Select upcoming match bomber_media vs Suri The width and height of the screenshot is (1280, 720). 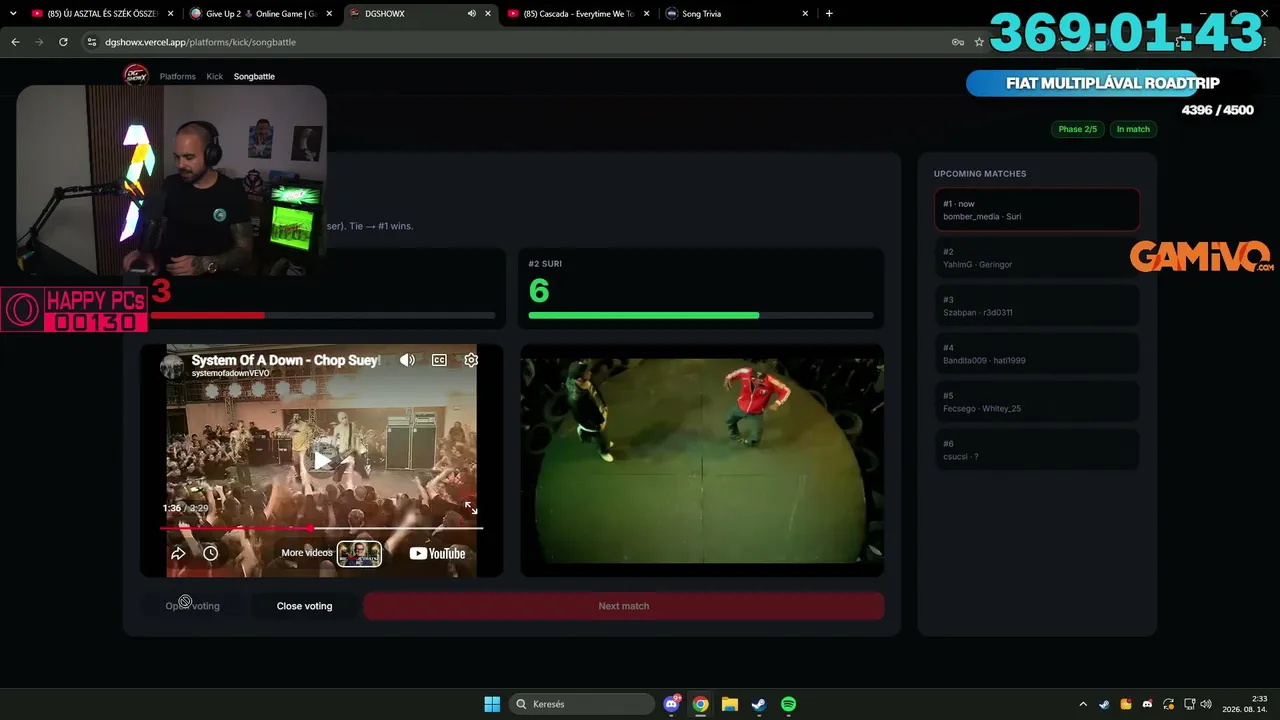(1037, 210)
